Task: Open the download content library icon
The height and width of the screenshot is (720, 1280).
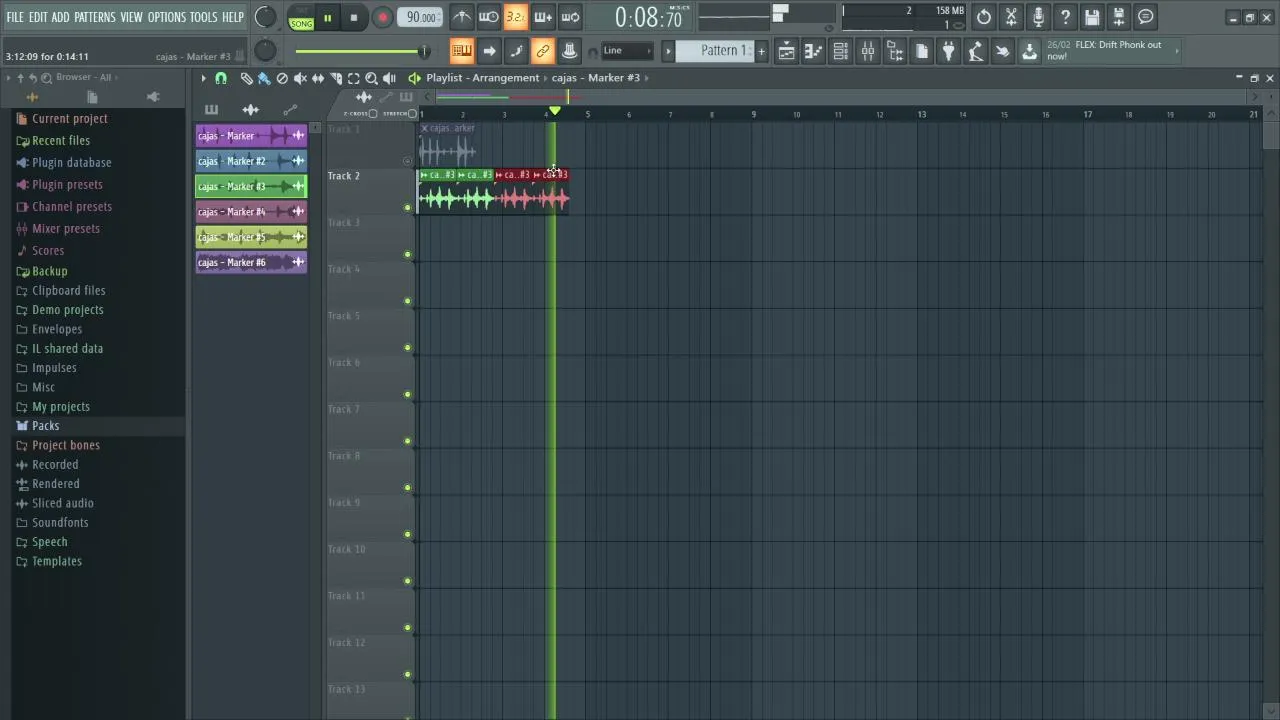Action: 1029,51
